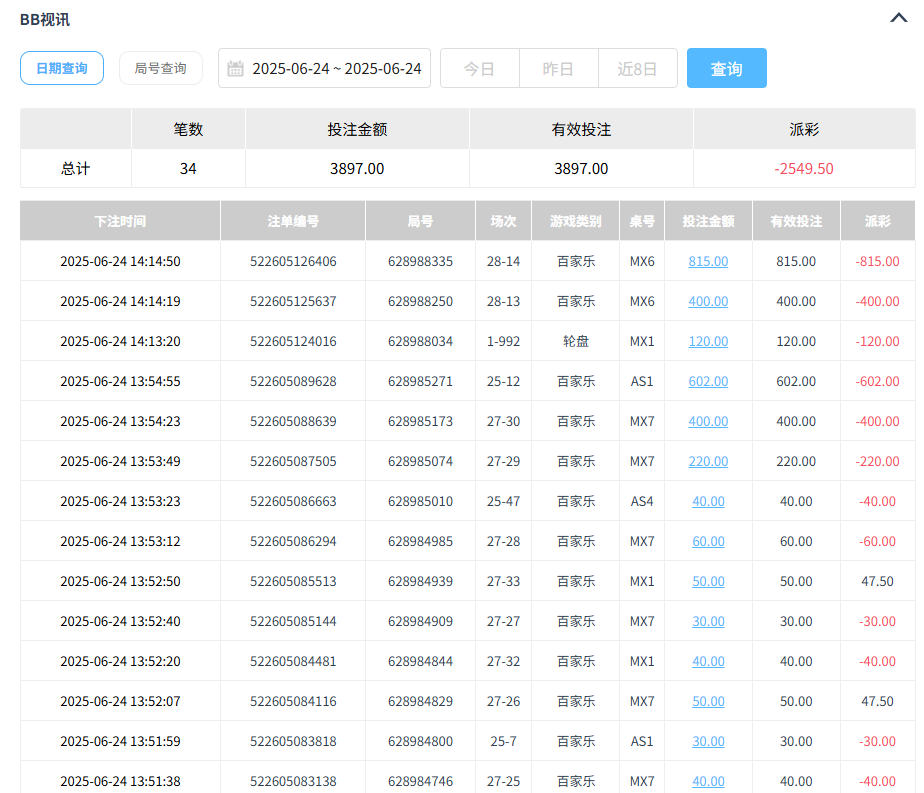Open the 40.00 link for table AS4

coord(707,501)
